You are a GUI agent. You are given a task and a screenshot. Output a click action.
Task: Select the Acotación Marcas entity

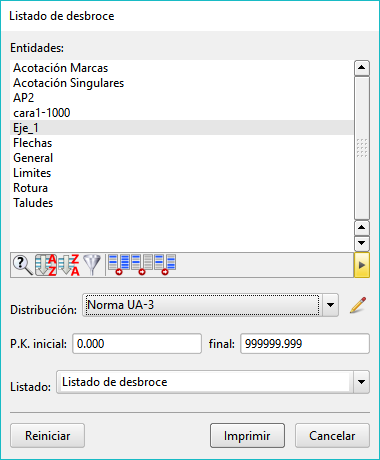[182, 68]
